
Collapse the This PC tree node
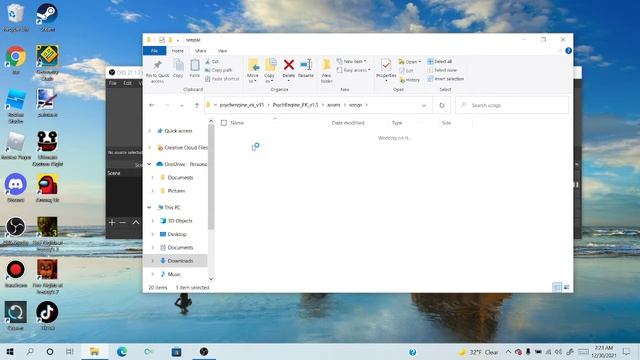coord(149,207)
